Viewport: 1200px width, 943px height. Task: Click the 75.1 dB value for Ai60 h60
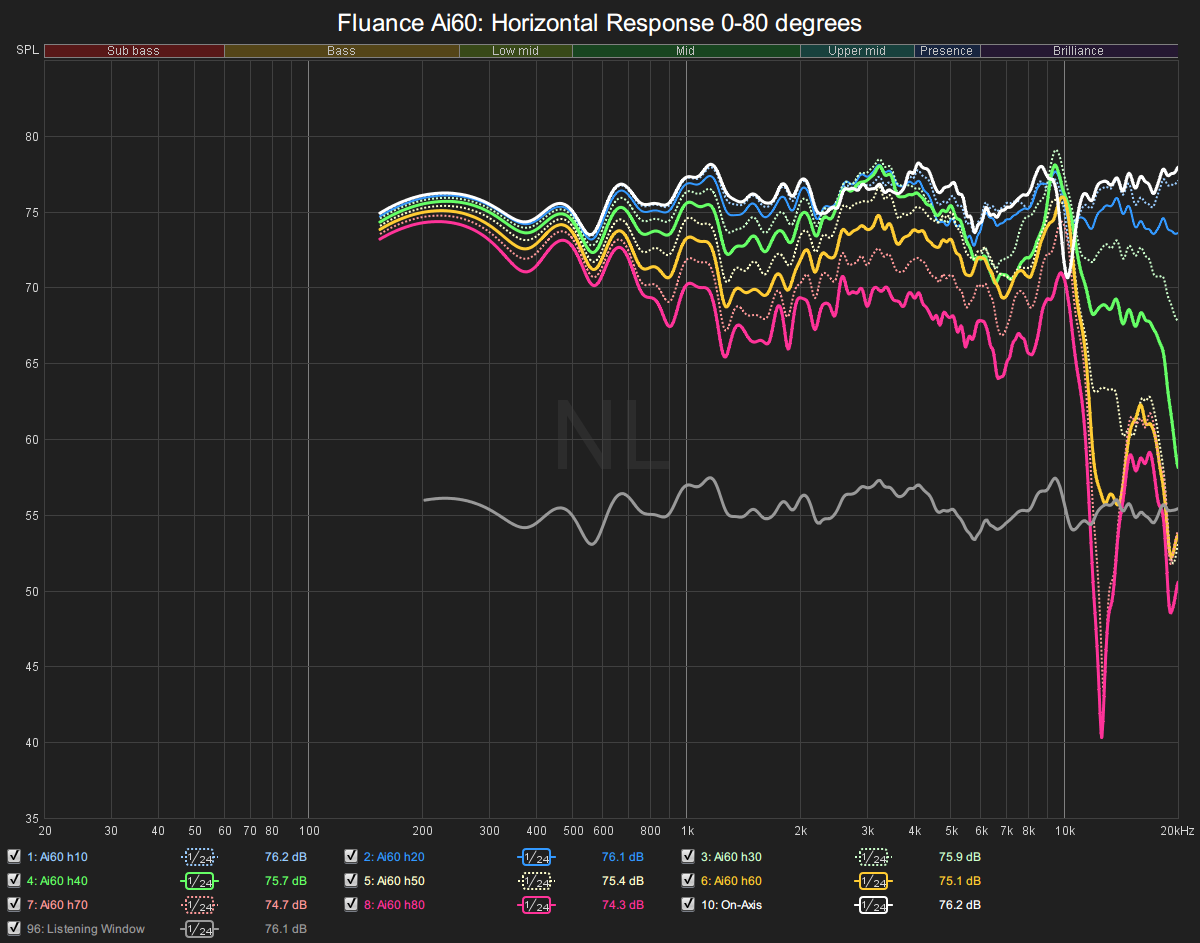960,881
